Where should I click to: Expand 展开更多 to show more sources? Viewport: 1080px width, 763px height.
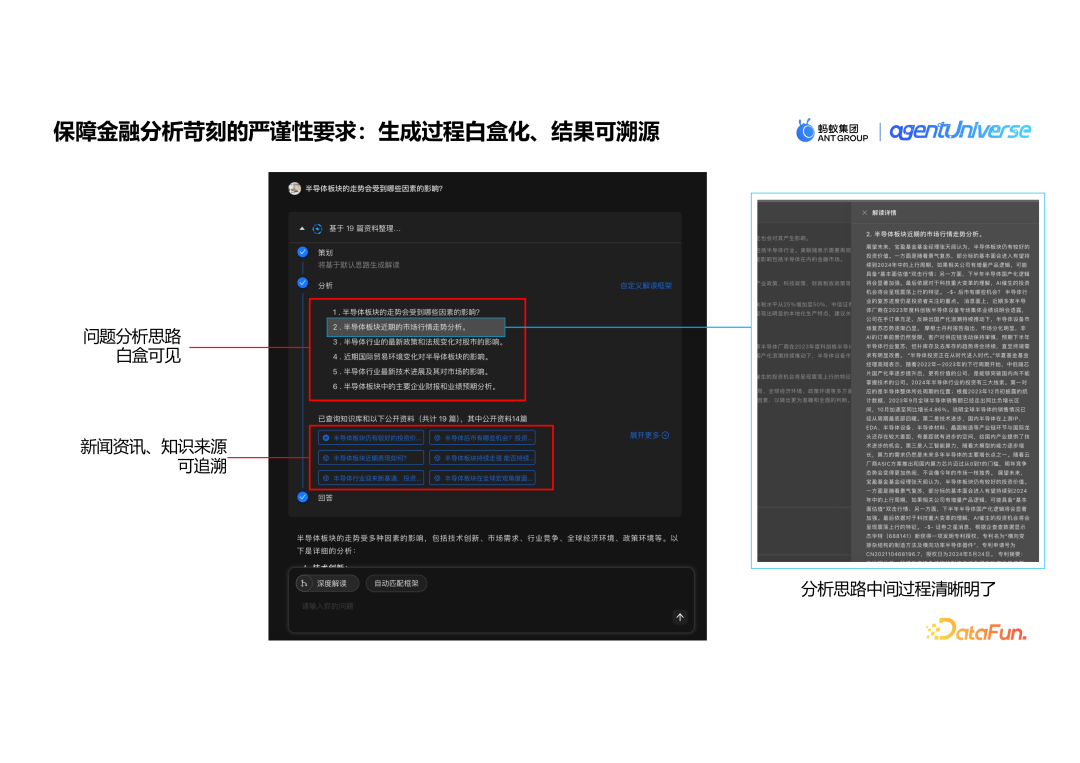(649, 434)
